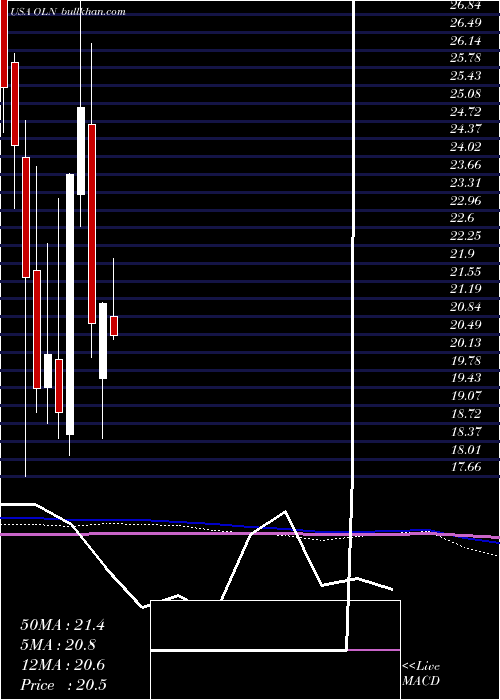Image resolution: width=500 pixels, height=700 pixels.
Task: Click the 26.49 price axis label
Action: coord(466,23)
